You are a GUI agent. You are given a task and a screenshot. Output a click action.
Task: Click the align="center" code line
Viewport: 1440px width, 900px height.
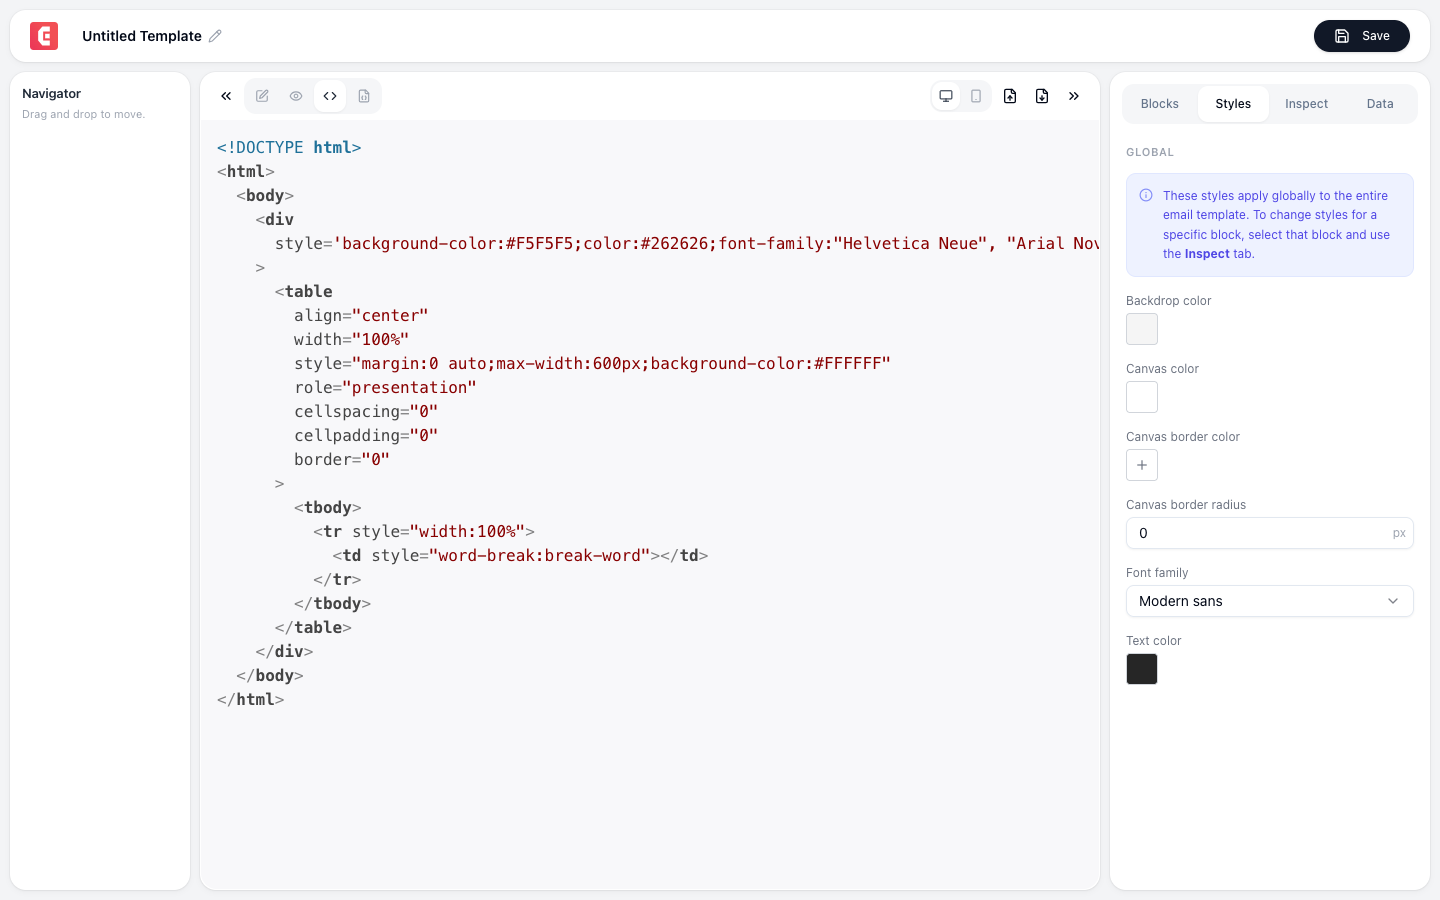361,315
